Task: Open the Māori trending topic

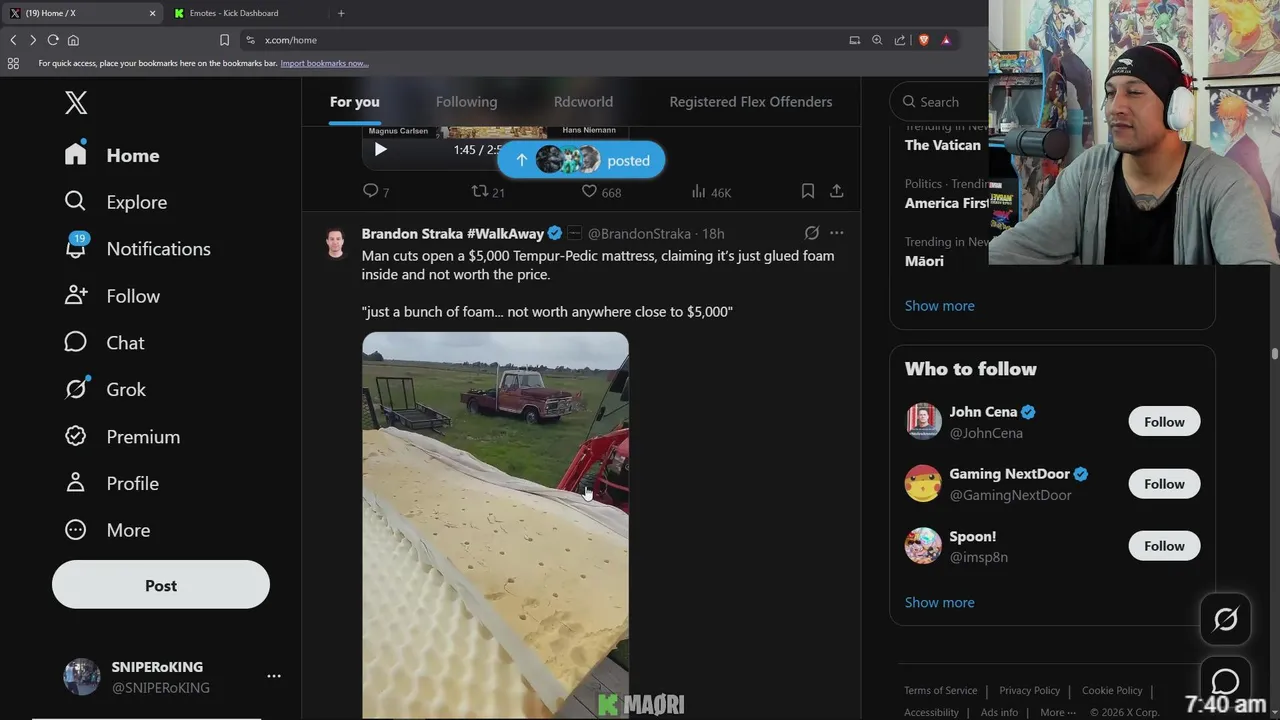Action: click(924, 261)
